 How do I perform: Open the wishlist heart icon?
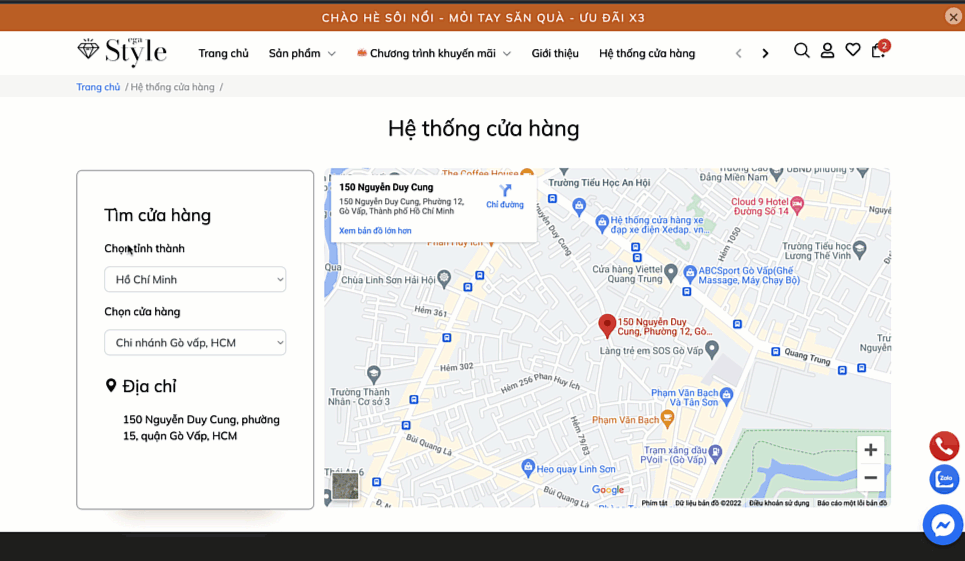[852, 50]
